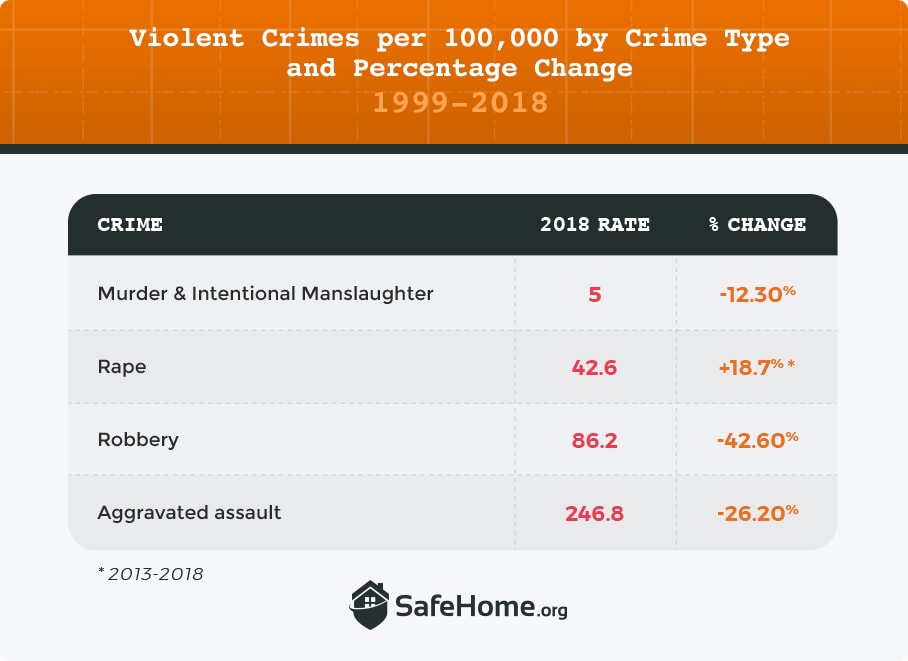Click the Robbery row label
Viewport: 908px width, 661px height.
click(138, 440)
